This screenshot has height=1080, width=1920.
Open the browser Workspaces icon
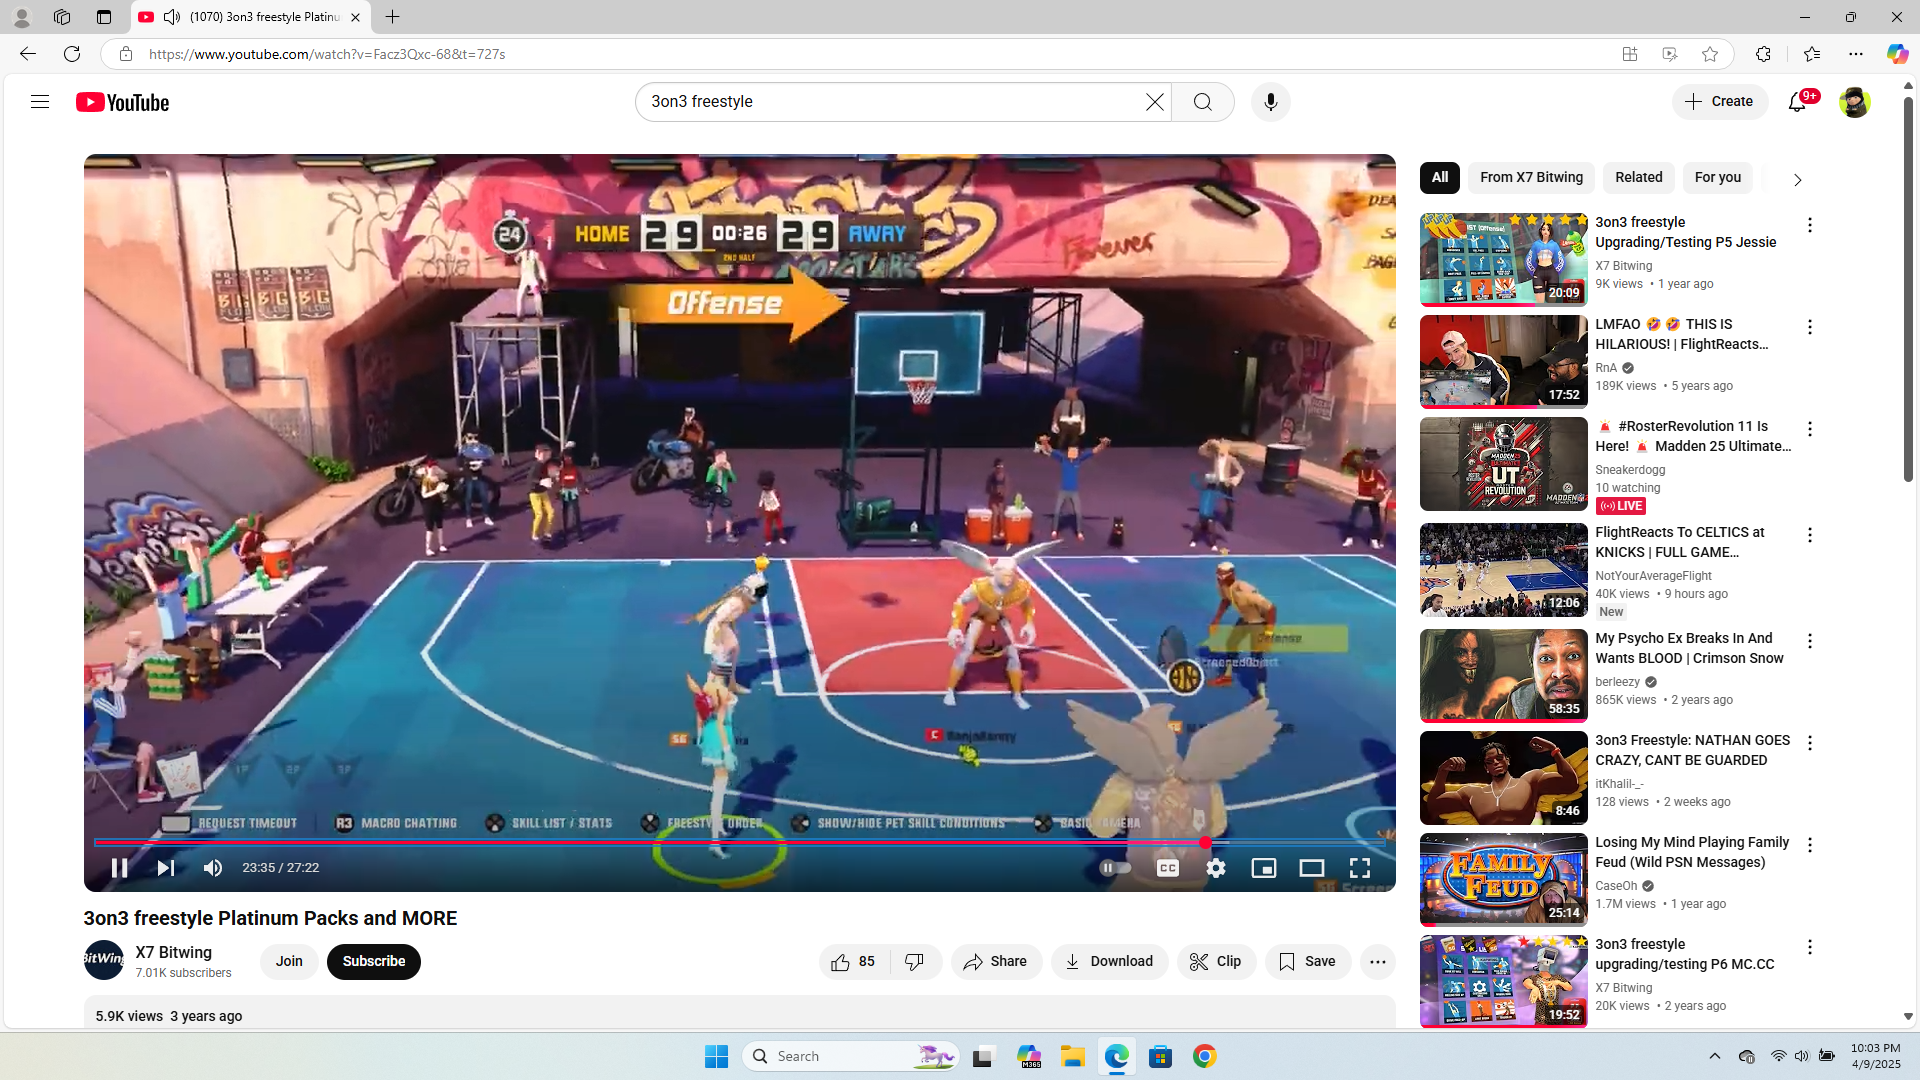tap(62, 17)
